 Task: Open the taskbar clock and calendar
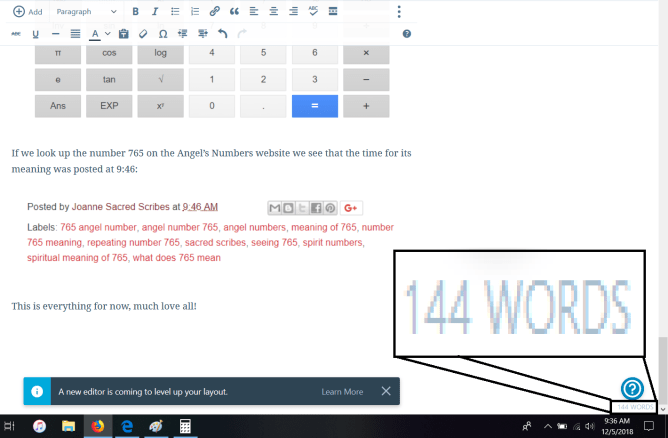pos(616,426)
